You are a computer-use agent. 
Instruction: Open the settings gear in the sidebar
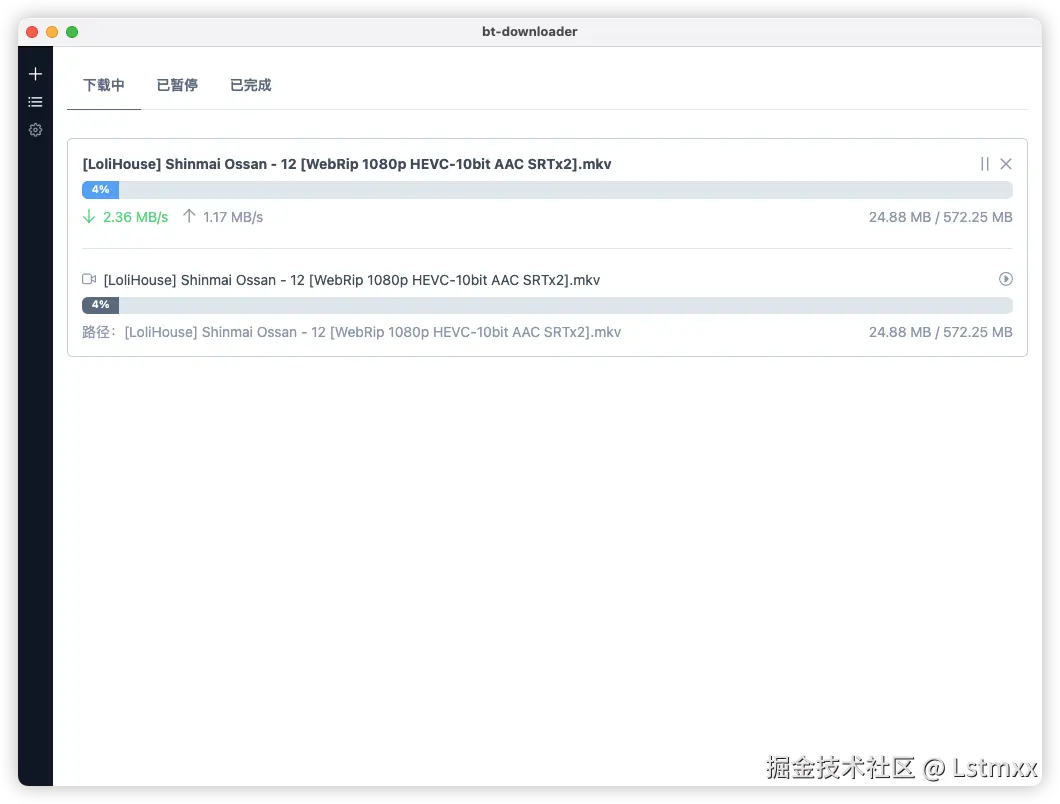tap(35, 130)
